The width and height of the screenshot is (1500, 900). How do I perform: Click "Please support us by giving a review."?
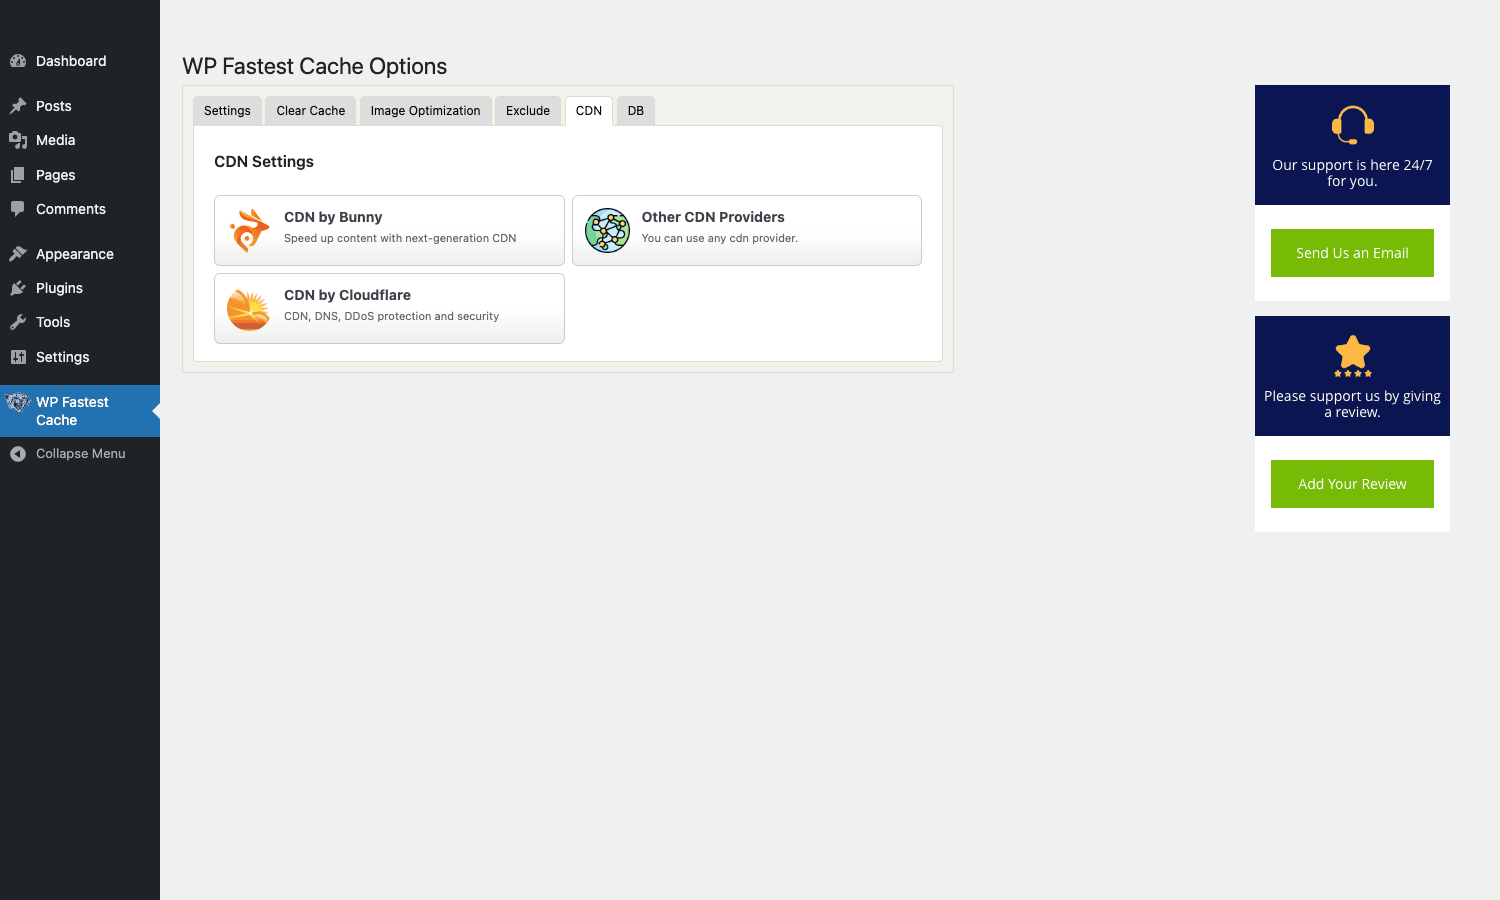1352,404
